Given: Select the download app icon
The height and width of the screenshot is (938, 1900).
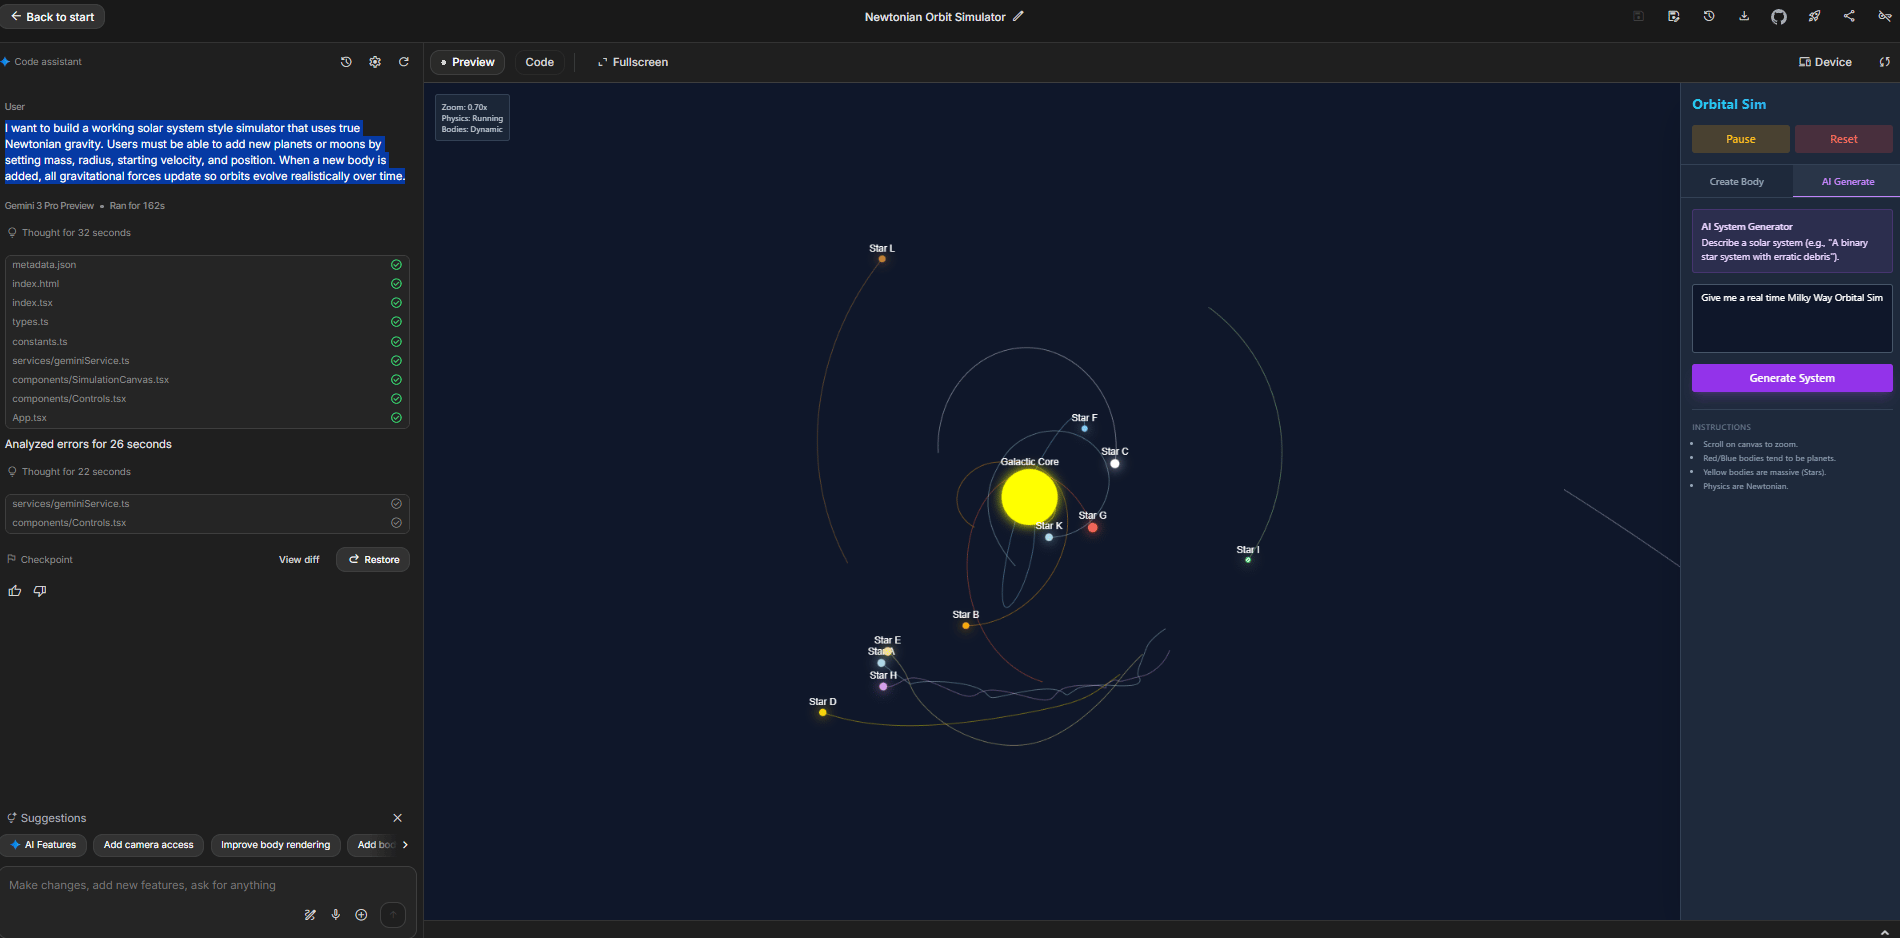Looking at the screenshot, I should [1743, 16].
